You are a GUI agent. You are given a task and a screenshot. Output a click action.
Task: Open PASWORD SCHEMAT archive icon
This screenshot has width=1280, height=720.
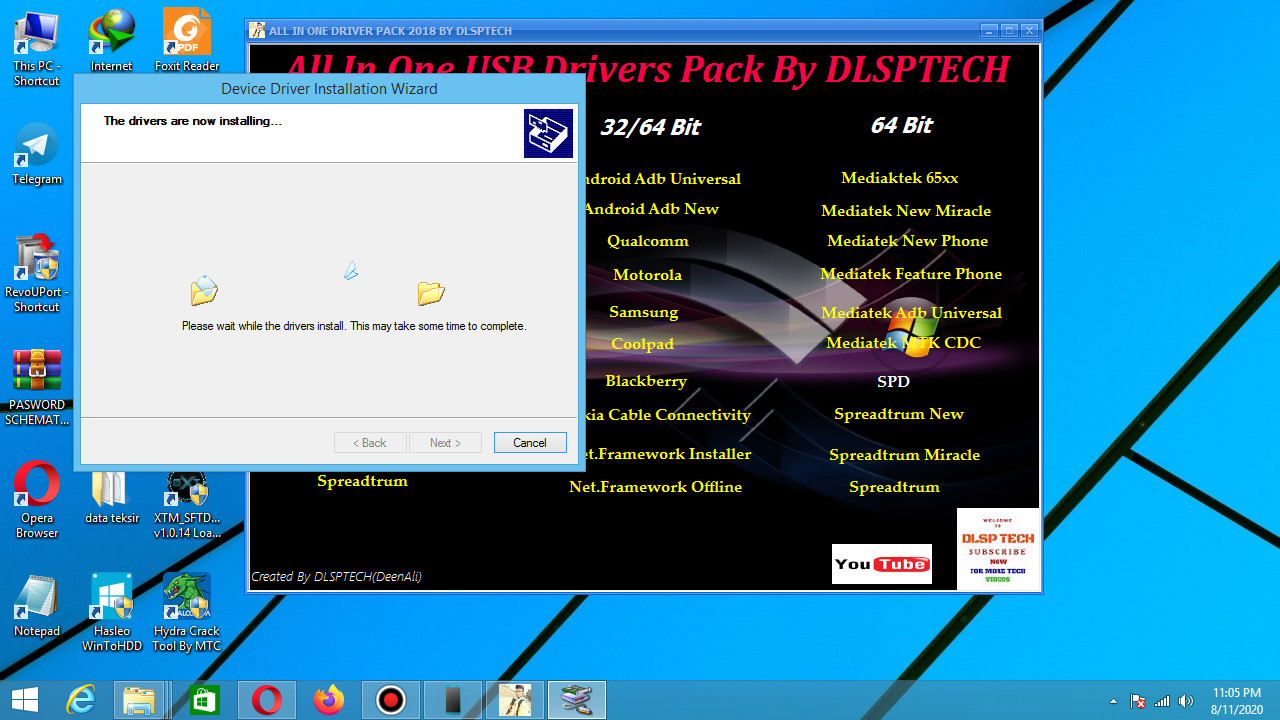[37, 387]
